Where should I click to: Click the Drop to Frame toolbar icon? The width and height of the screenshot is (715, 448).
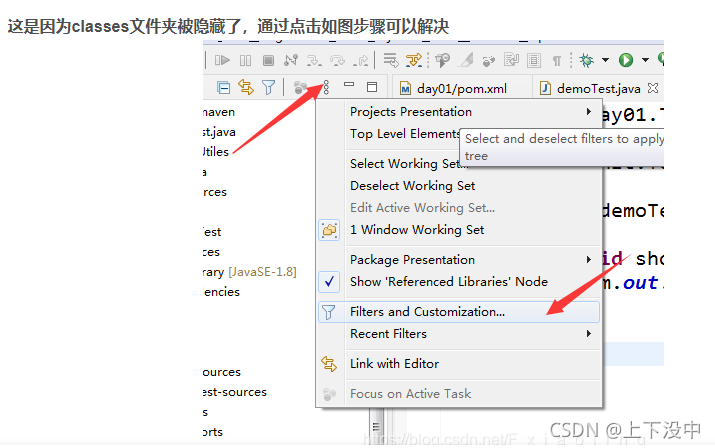[391, 60]
